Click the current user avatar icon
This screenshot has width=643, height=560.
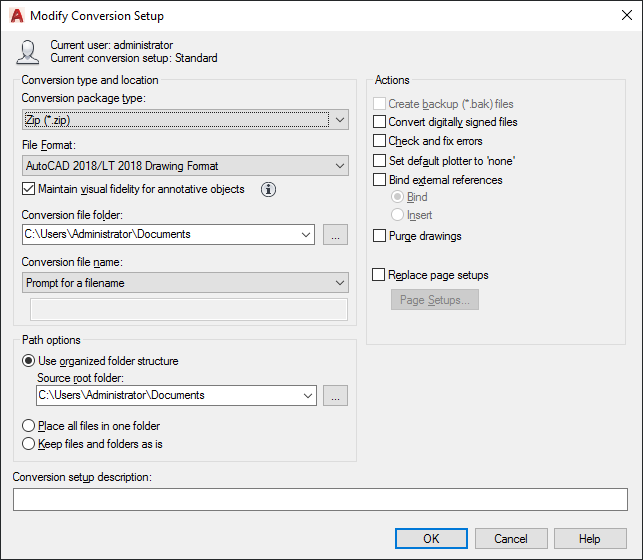[x=28, y=52]
